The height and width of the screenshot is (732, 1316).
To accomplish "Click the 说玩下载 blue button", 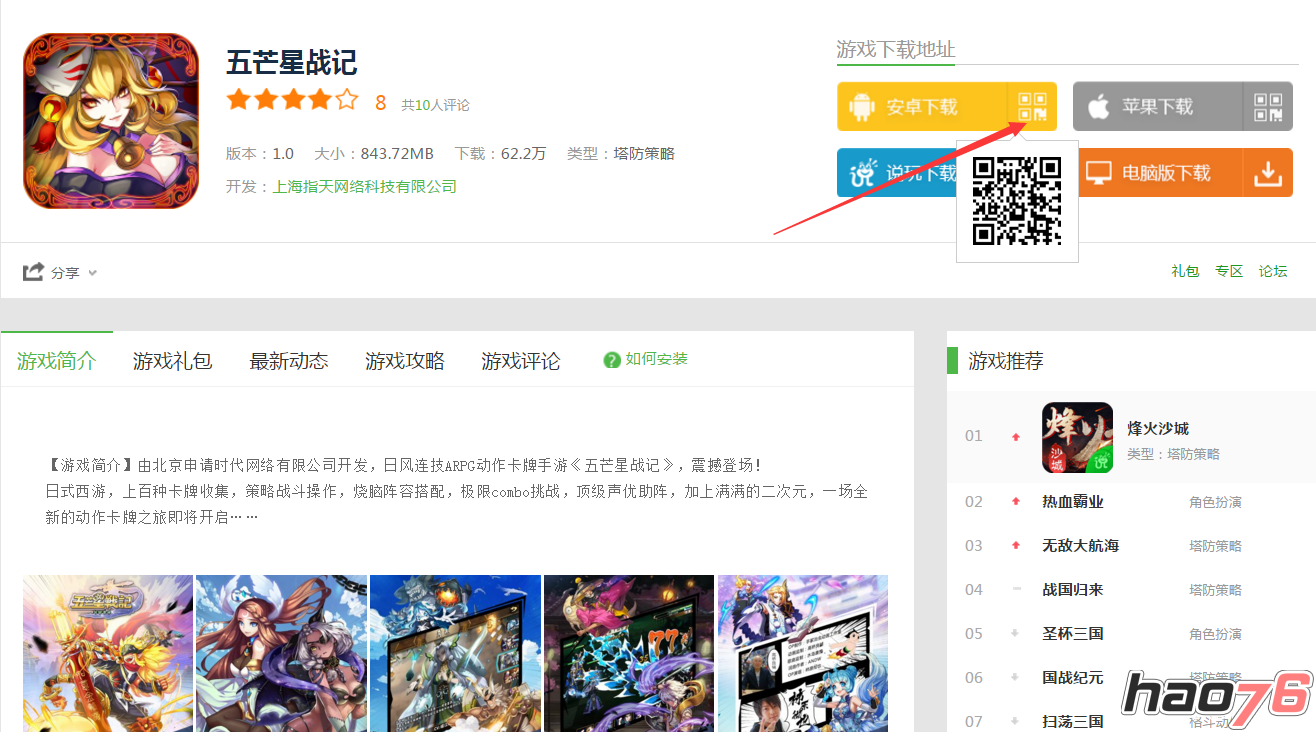I will (897, 173).
